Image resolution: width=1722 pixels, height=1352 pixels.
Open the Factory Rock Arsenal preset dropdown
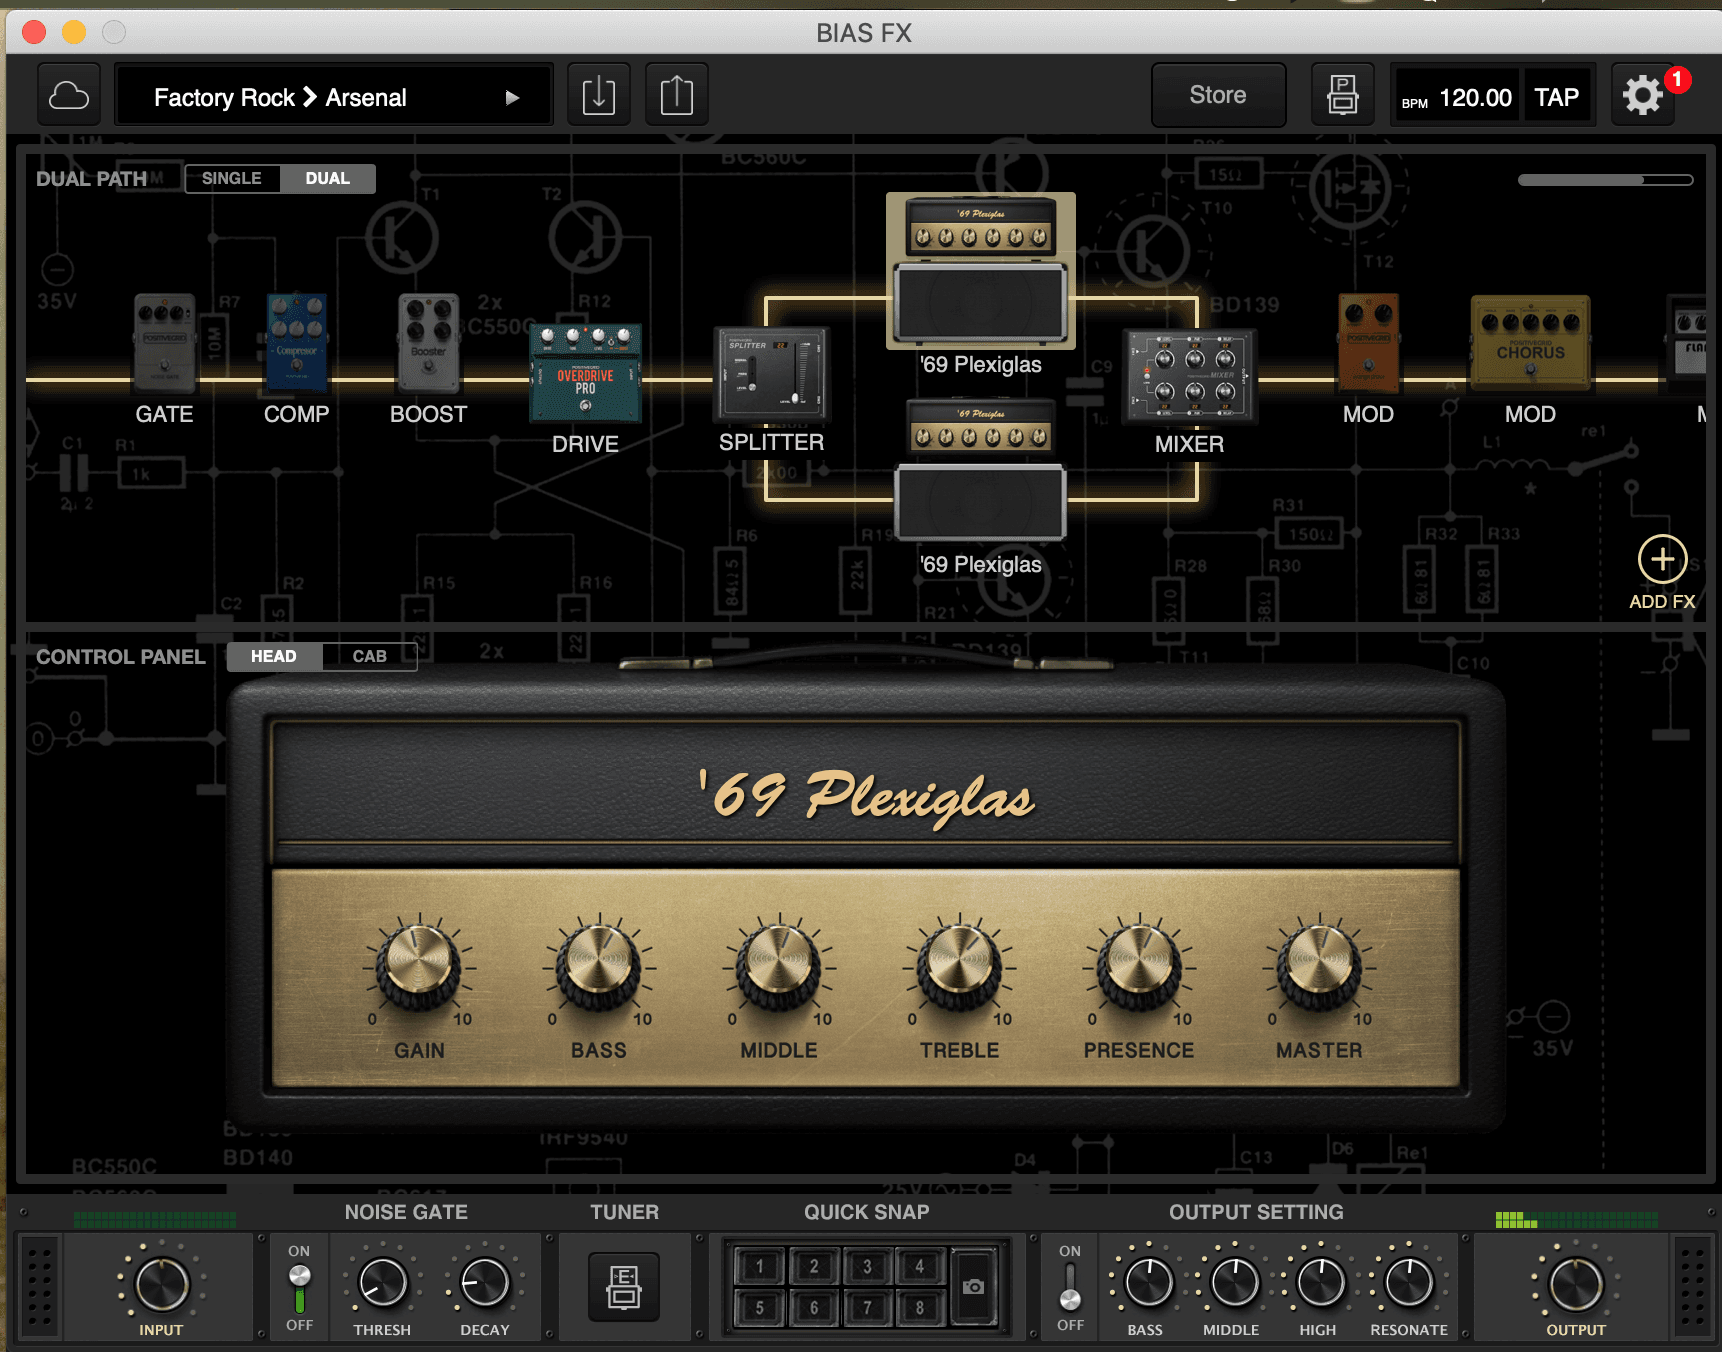(334, 97)
